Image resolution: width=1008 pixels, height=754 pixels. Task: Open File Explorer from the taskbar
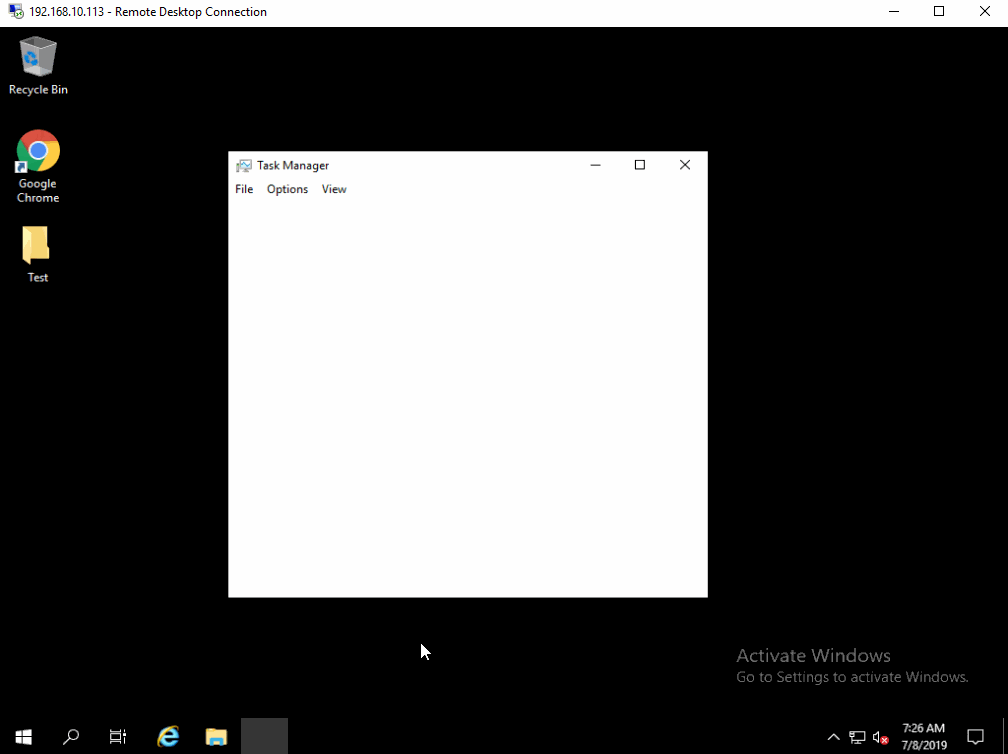point(216,737)
